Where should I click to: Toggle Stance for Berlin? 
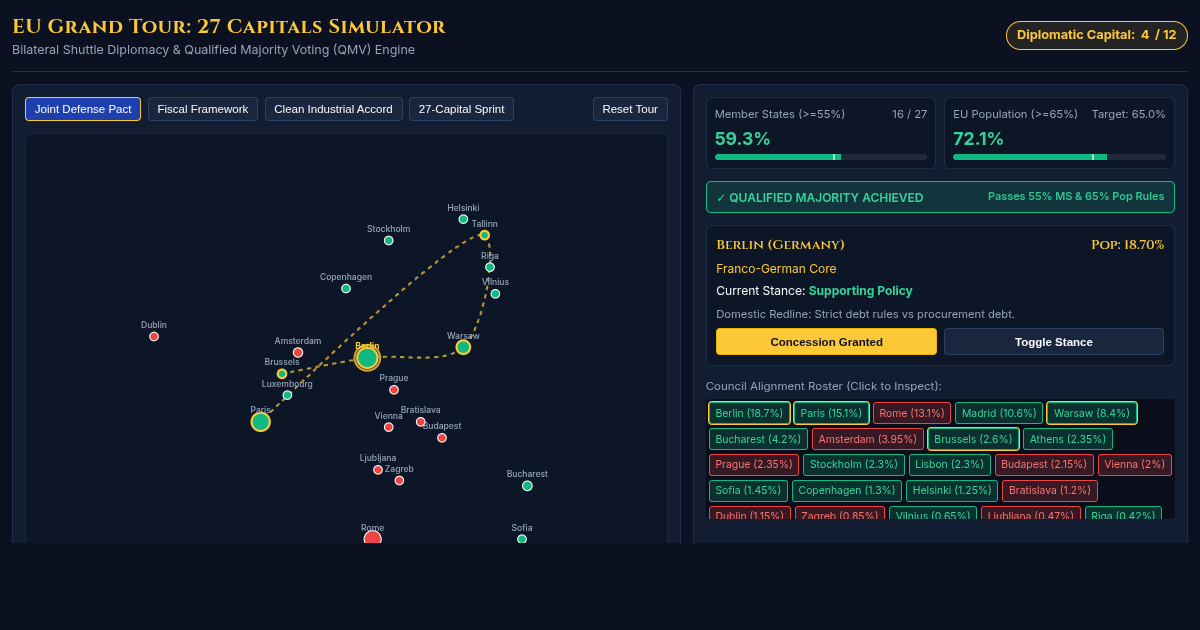tap(1054, 342)
